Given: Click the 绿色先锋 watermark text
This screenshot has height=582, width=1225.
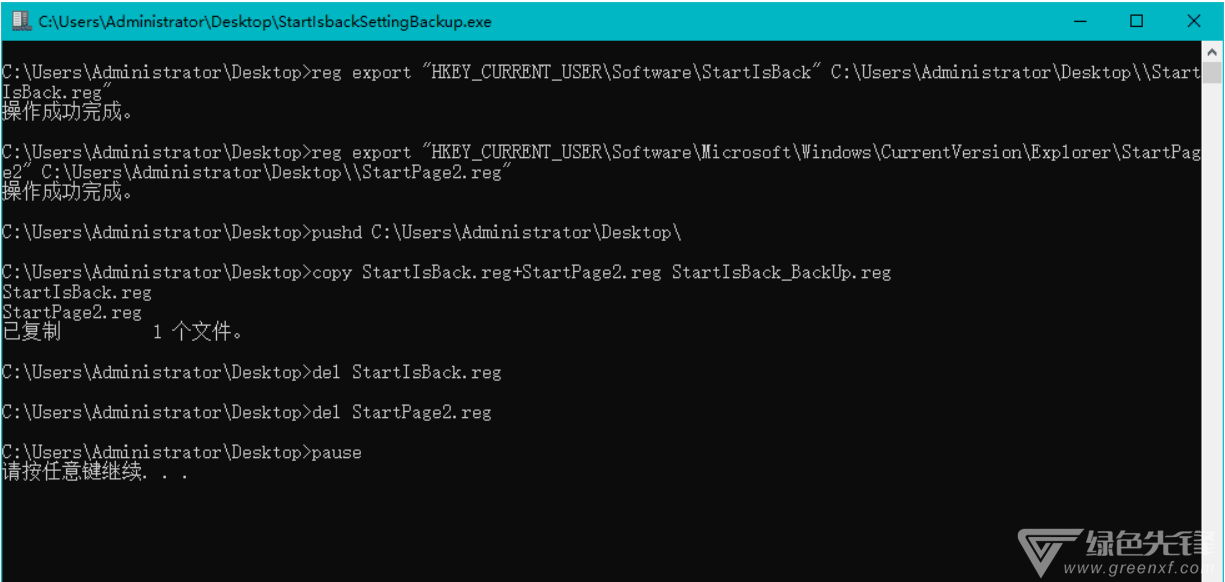Looking at the screenshot, I should pyautogui.click(x=1152, y=544).
